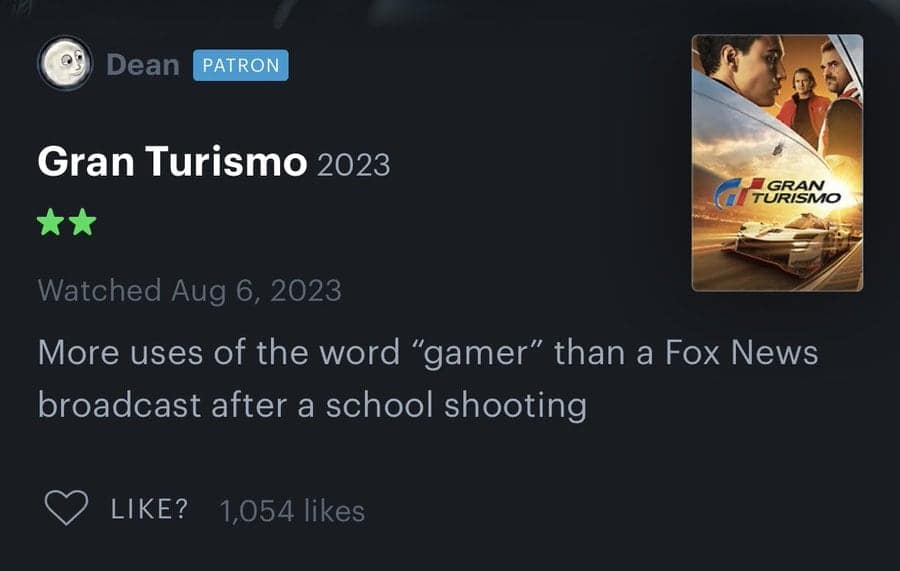Click the second green rating star
The height and width of the screenshot is (571, 900).
tap(83, 222)
